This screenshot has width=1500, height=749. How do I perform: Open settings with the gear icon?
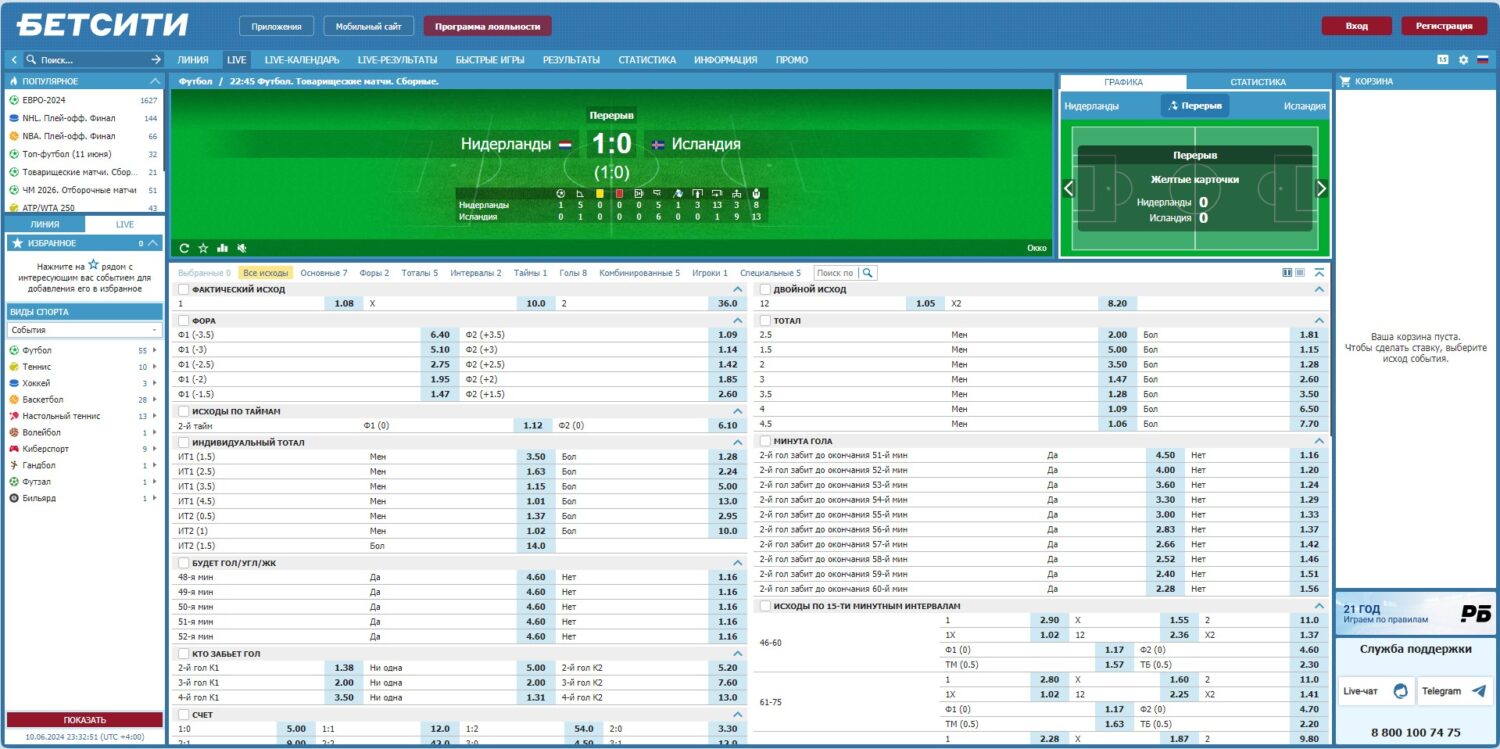point(1463,60)
